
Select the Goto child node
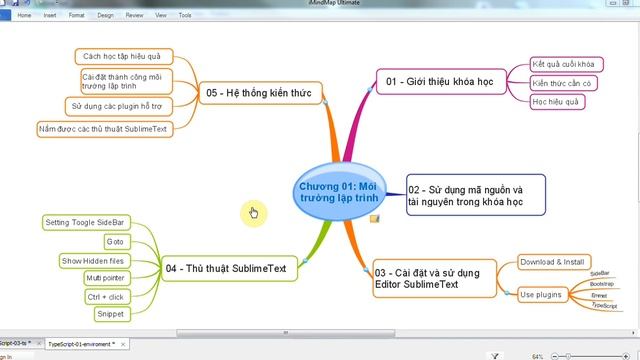117,242
